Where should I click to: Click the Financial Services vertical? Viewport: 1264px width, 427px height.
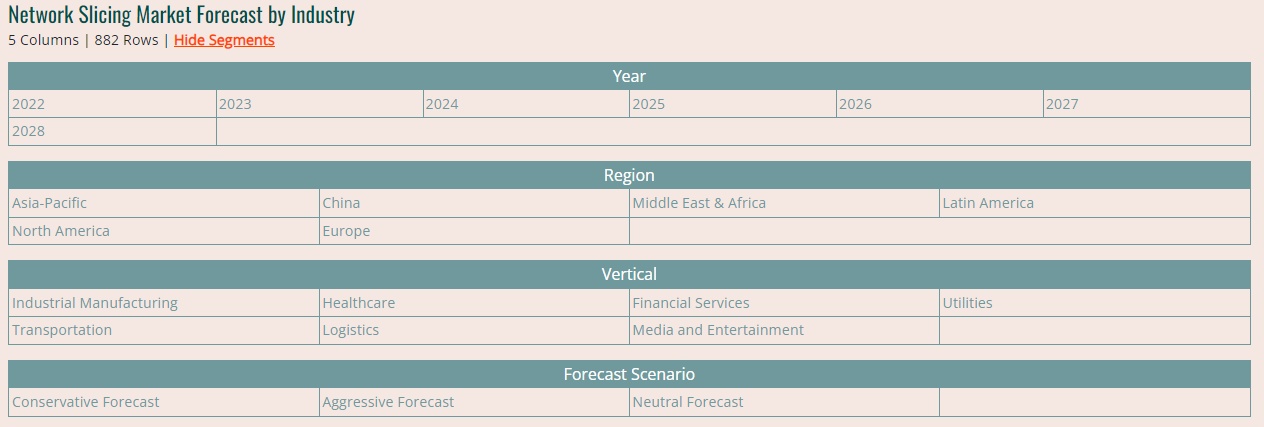(691, 303)
